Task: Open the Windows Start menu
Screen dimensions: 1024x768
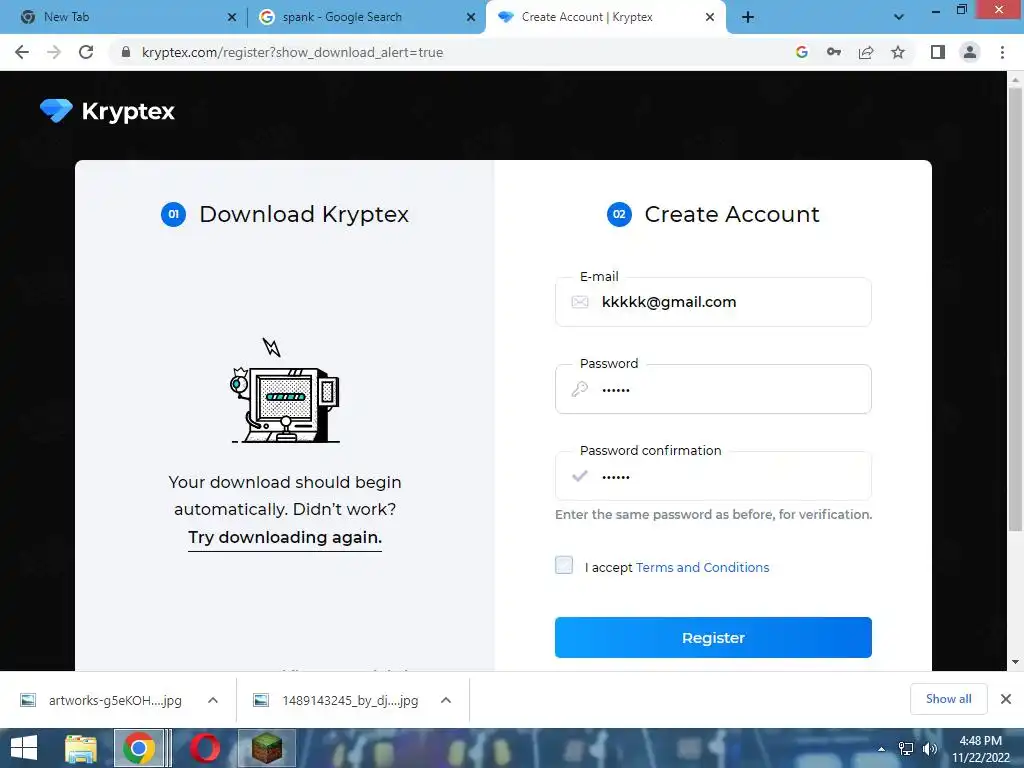Action: click(x=24, y=748)
